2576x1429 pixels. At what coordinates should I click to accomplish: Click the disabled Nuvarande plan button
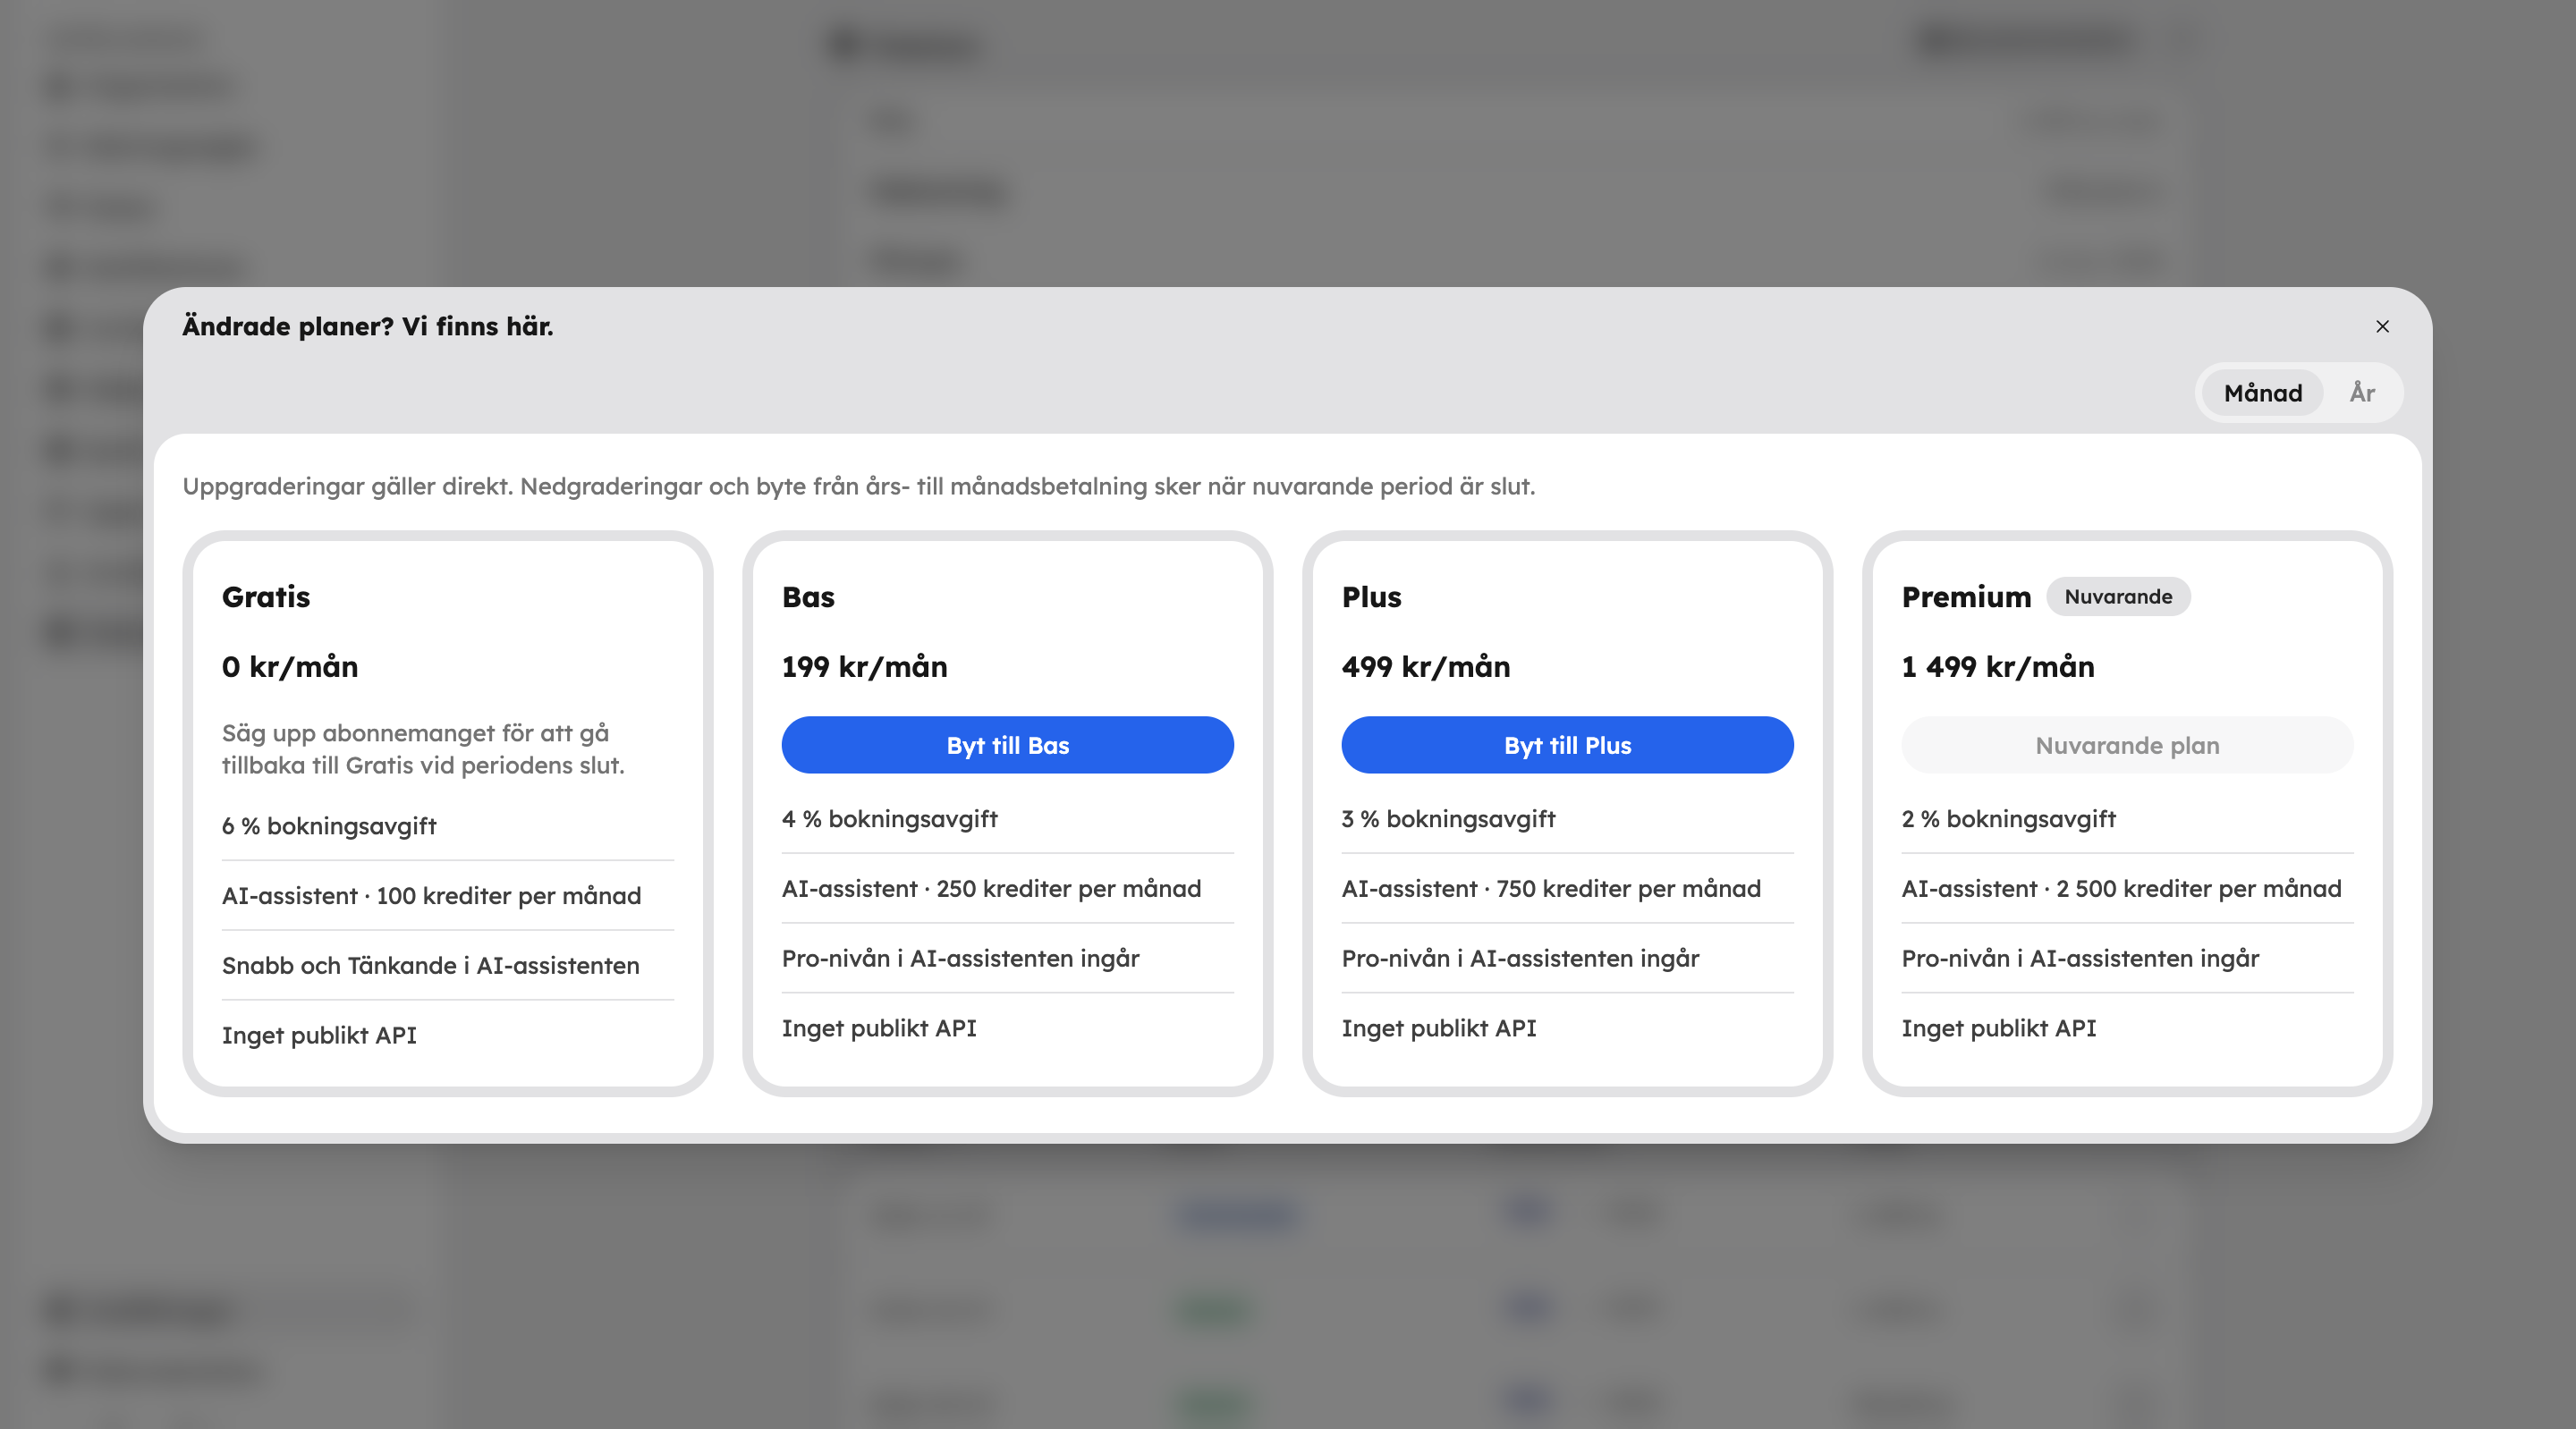pos(2127,745)
